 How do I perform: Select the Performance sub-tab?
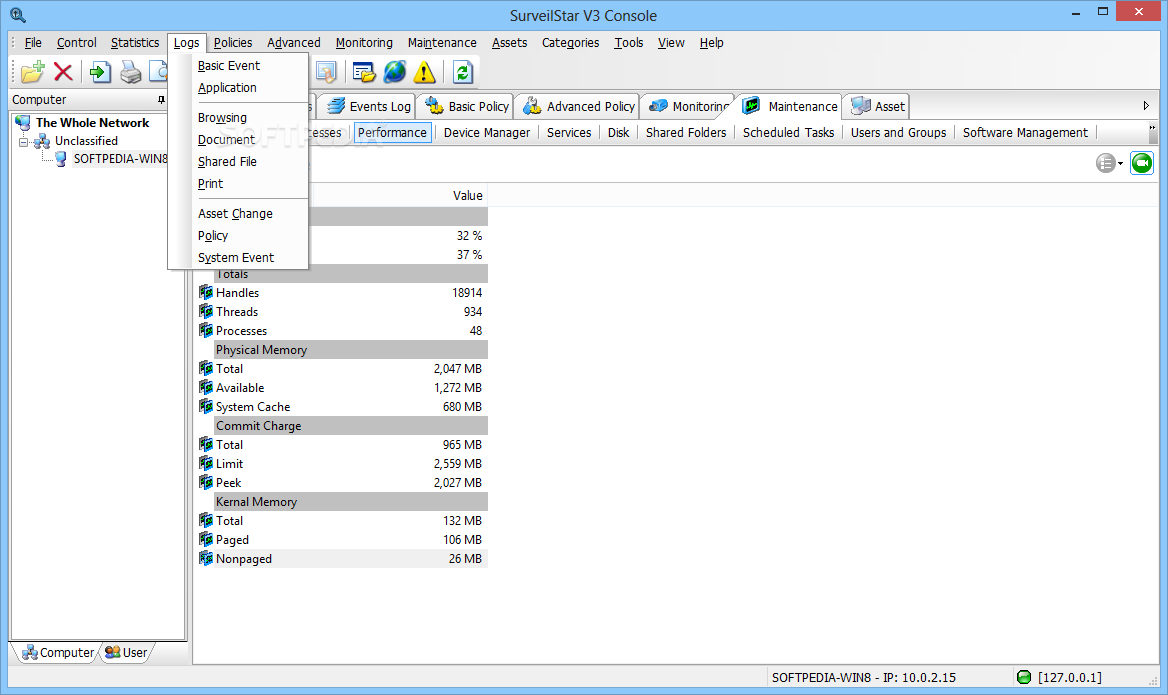tap(393, 133)
